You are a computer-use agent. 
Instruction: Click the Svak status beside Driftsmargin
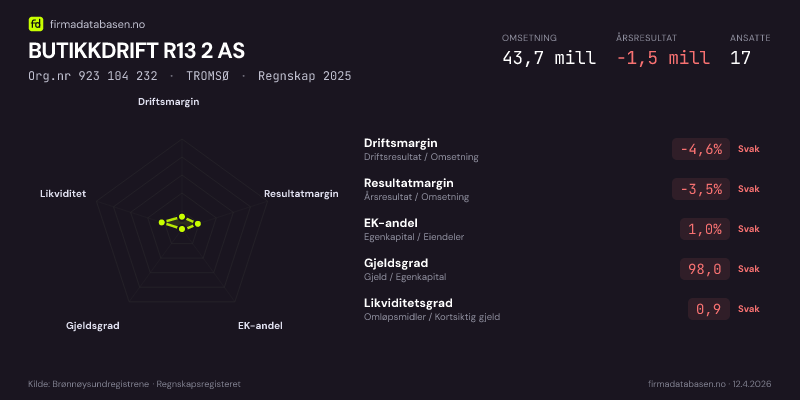point(748,149)
